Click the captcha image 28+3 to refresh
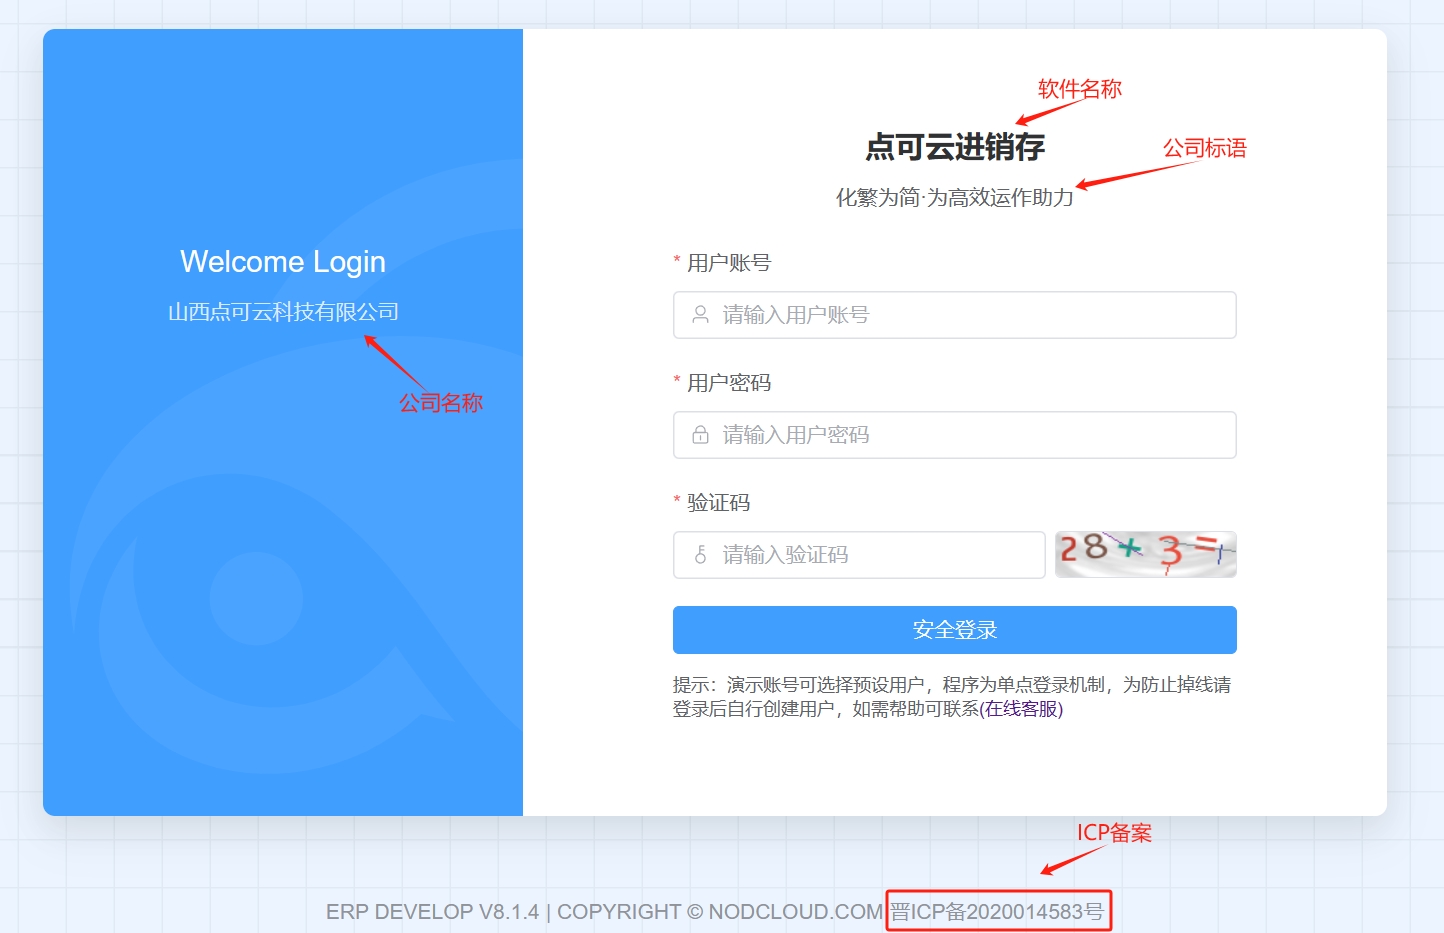 [x=1146, y=555]
